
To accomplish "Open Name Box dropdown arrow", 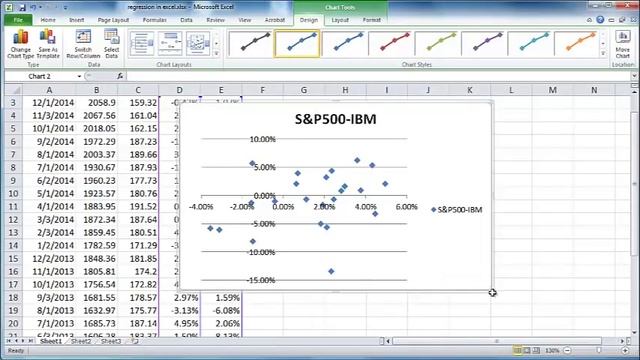I will pos(79,76).
